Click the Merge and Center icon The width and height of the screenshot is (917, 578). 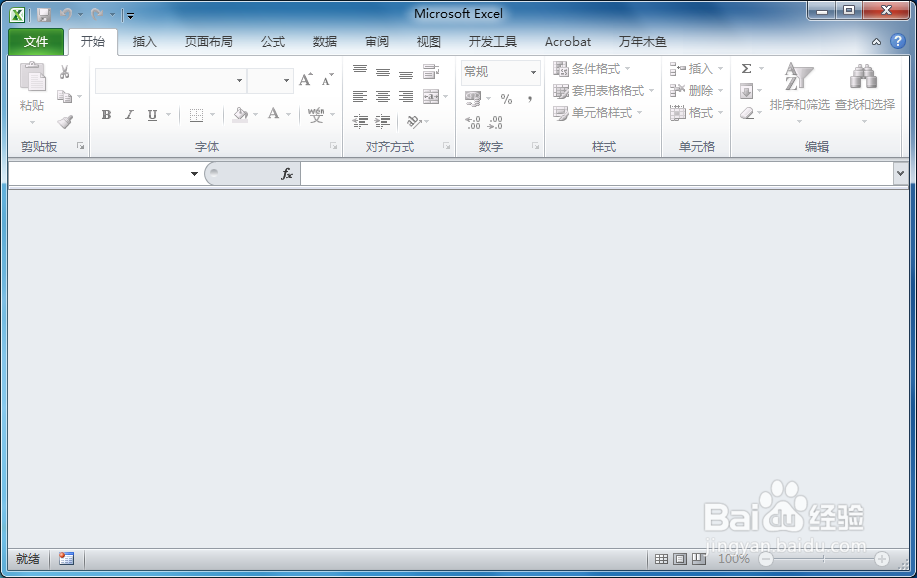pyautogui.click(x=431, y=97)
